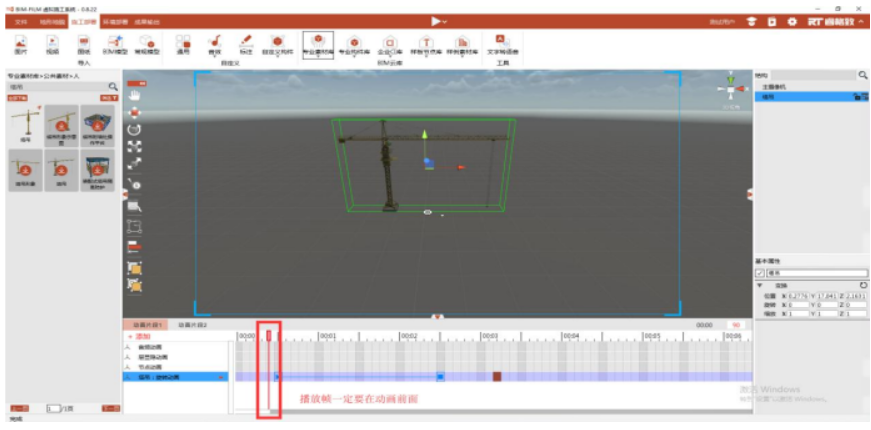
Task: Switch to the 施工部署 tab
Action: [x=83, y=22]
